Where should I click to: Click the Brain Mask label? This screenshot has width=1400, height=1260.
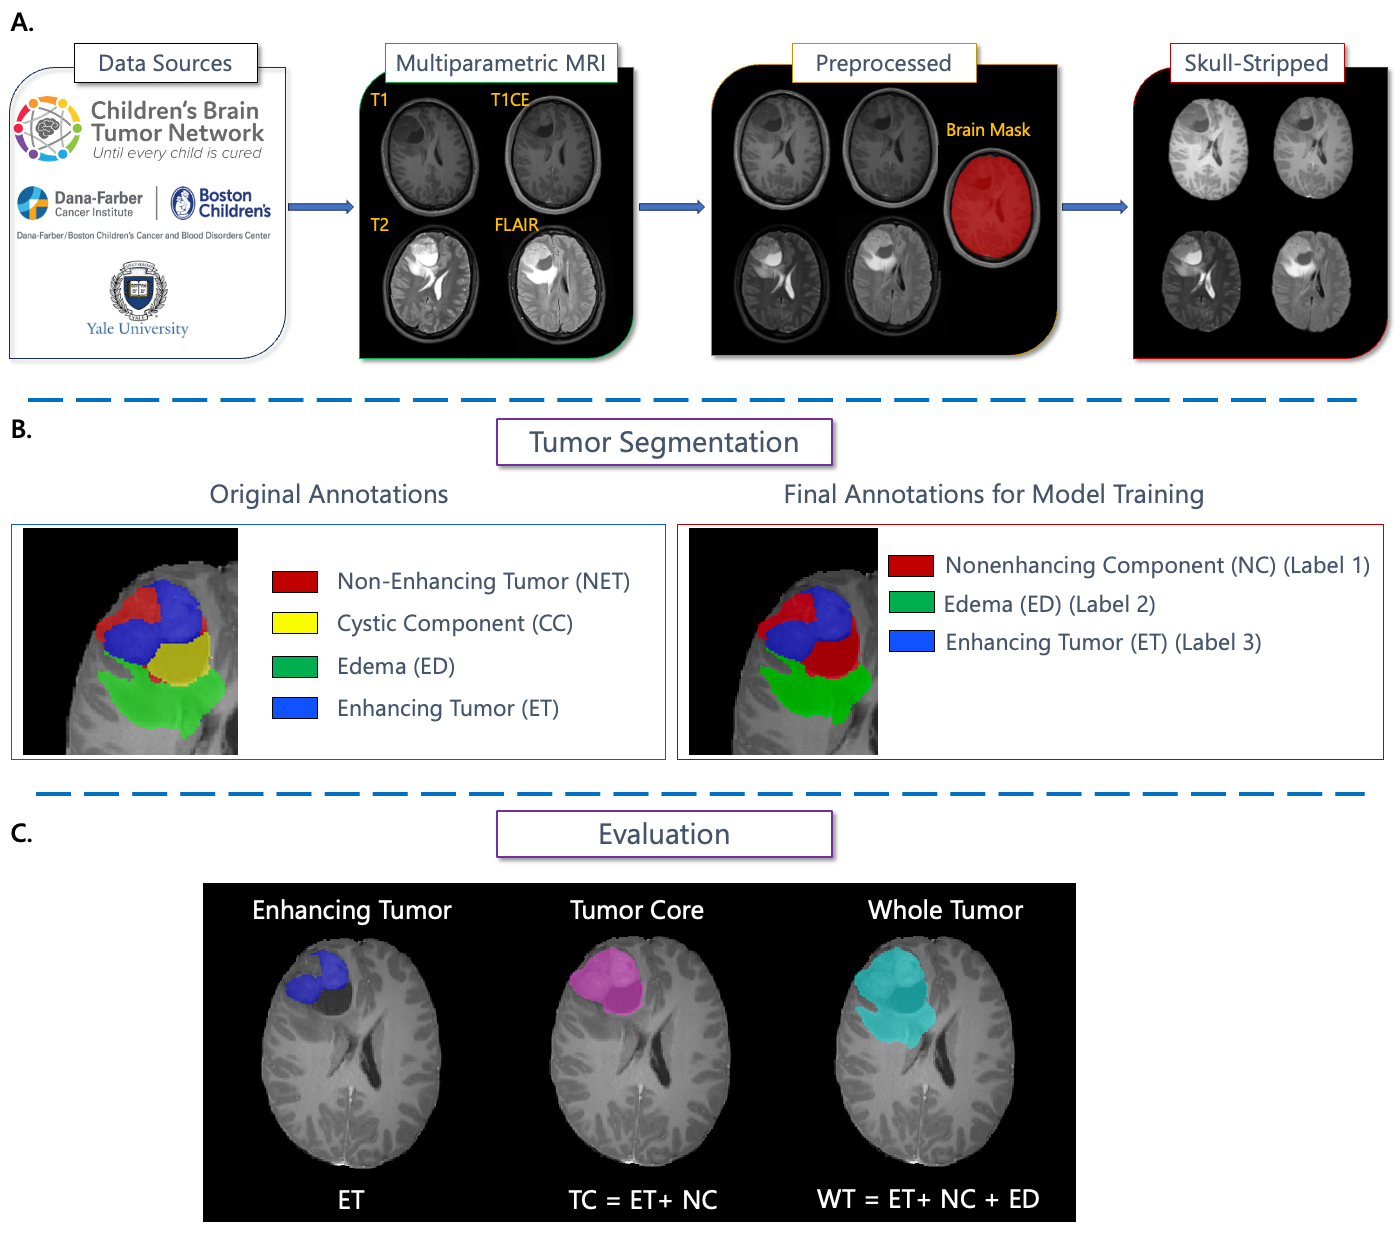point(988,130)
